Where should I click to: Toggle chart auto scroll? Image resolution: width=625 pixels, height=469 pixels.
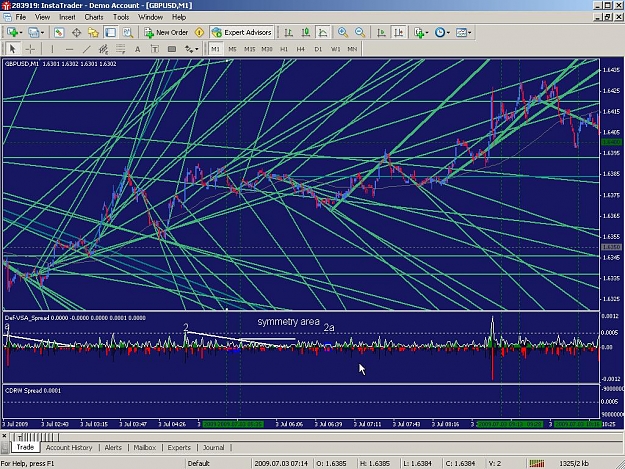[381, 33]
